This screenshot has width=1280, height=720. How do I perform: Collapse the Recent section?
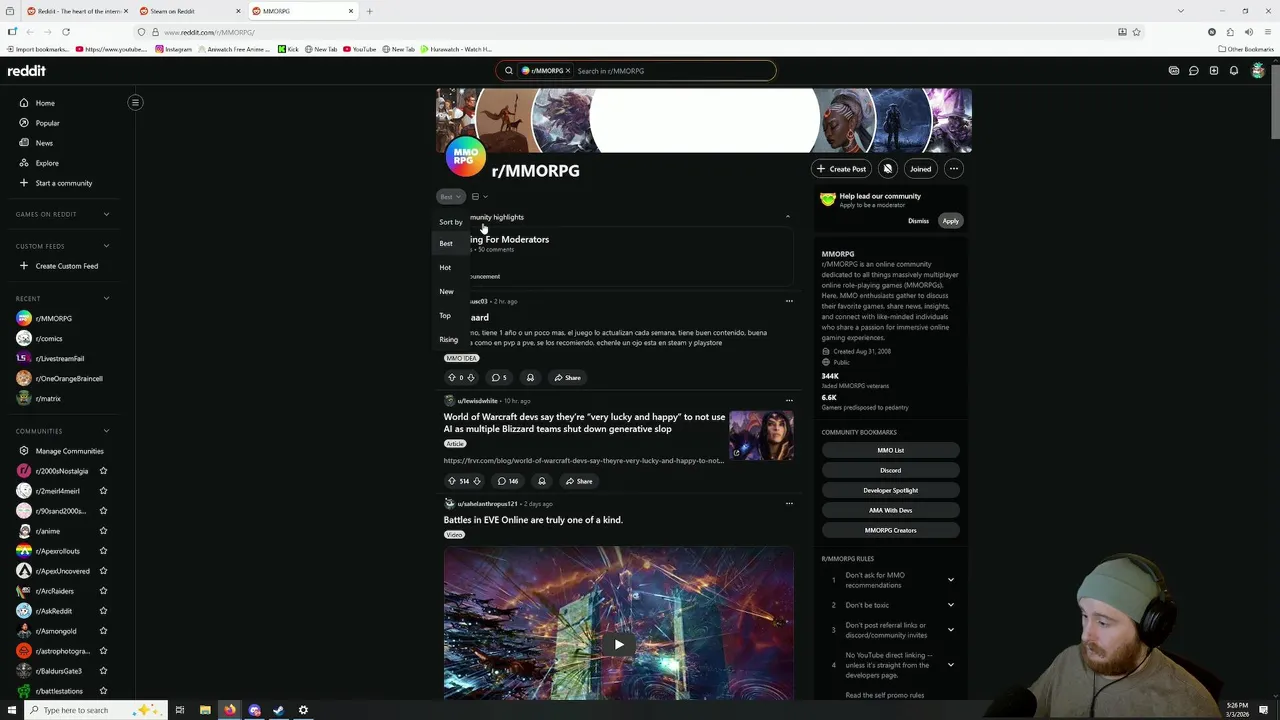click(x=106, y=298)
